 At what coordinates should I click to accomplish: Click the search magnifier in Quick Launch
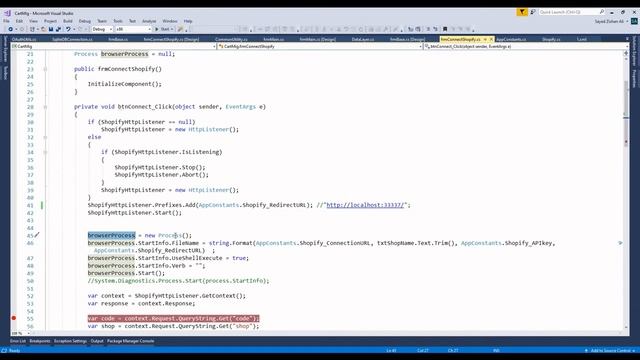click(602, 12)
